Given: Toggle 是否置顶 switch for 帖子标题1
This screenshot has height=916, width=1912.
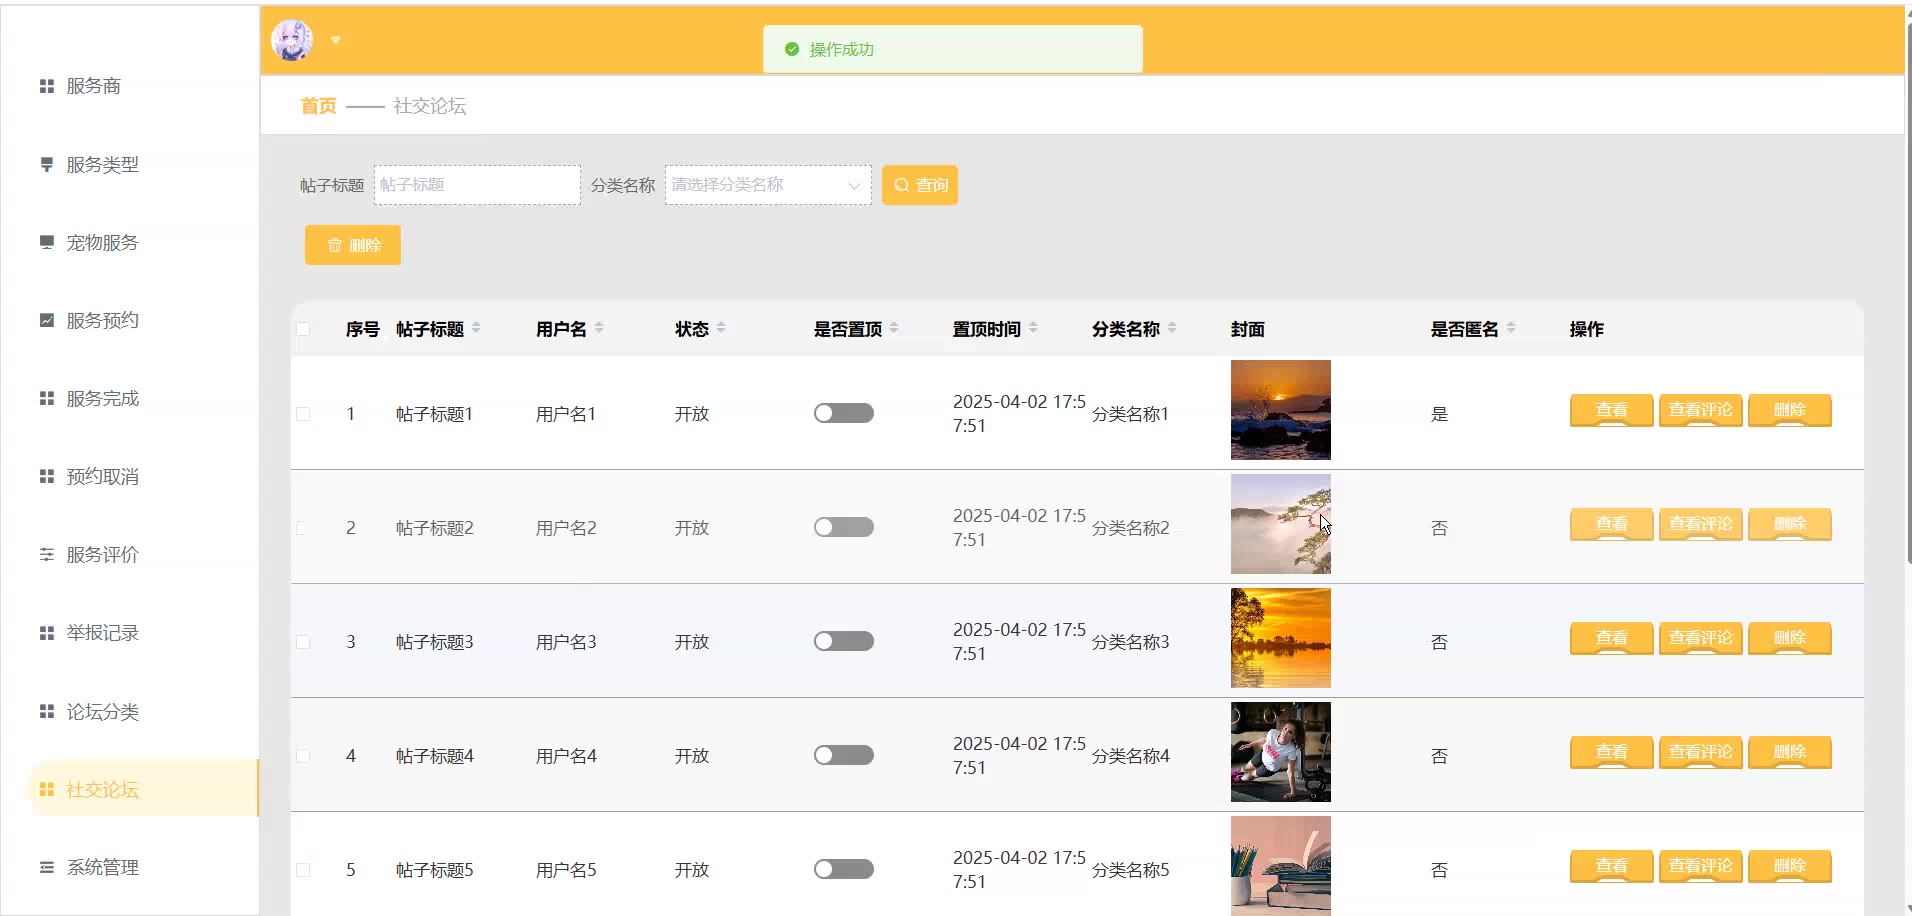Looking at the screenshot, I should [843, 413].
